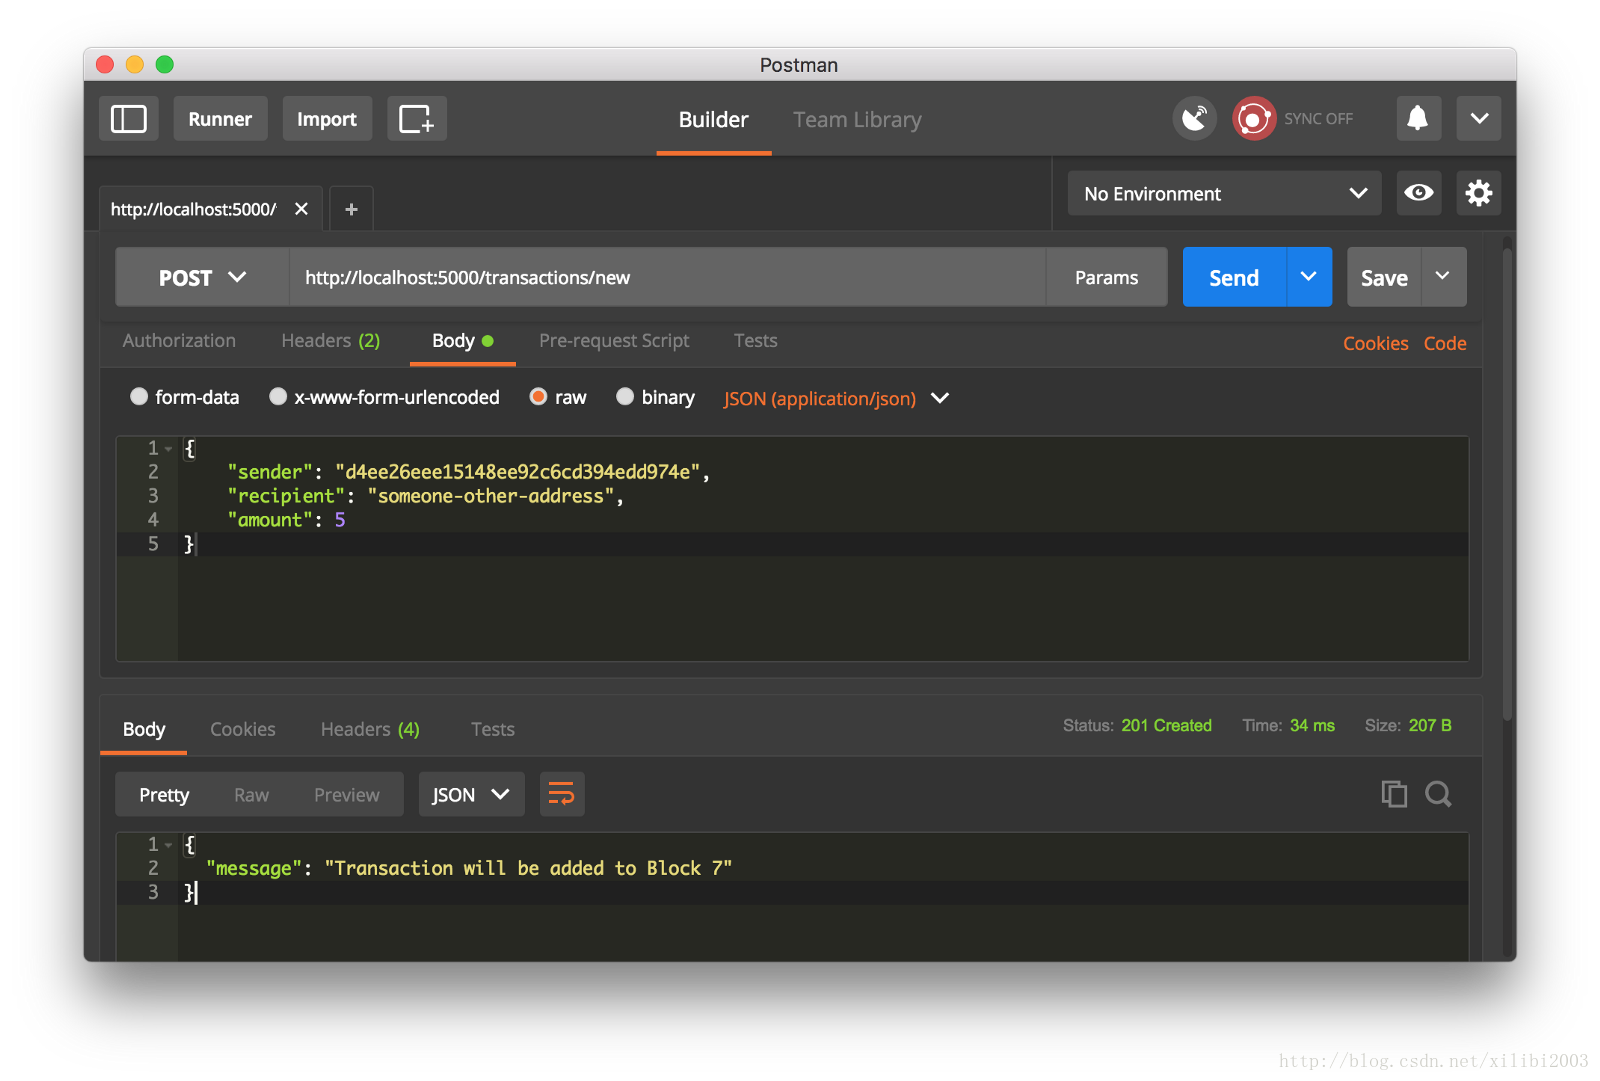This screenshot has height=1081, width=1600.
Task: Toggle line wrap in response
Action: pos(562,794)
